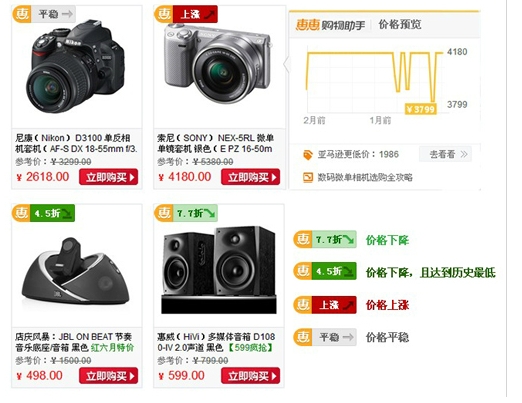Open the Nikon D3100 product title link
The height and width of the screenshot is (403, 522).
(x=76, y=143)
